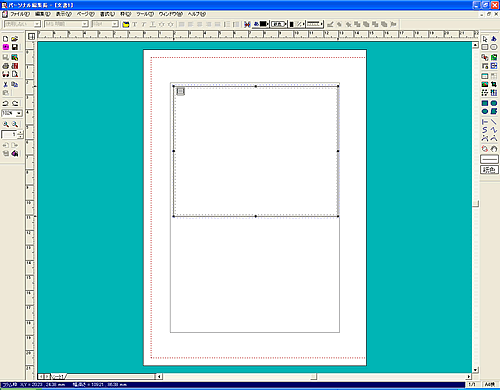Viewport: 500px width, 390px height.
Task: Select the outlined rectangle frame tool on right
Action: point(485,47)
